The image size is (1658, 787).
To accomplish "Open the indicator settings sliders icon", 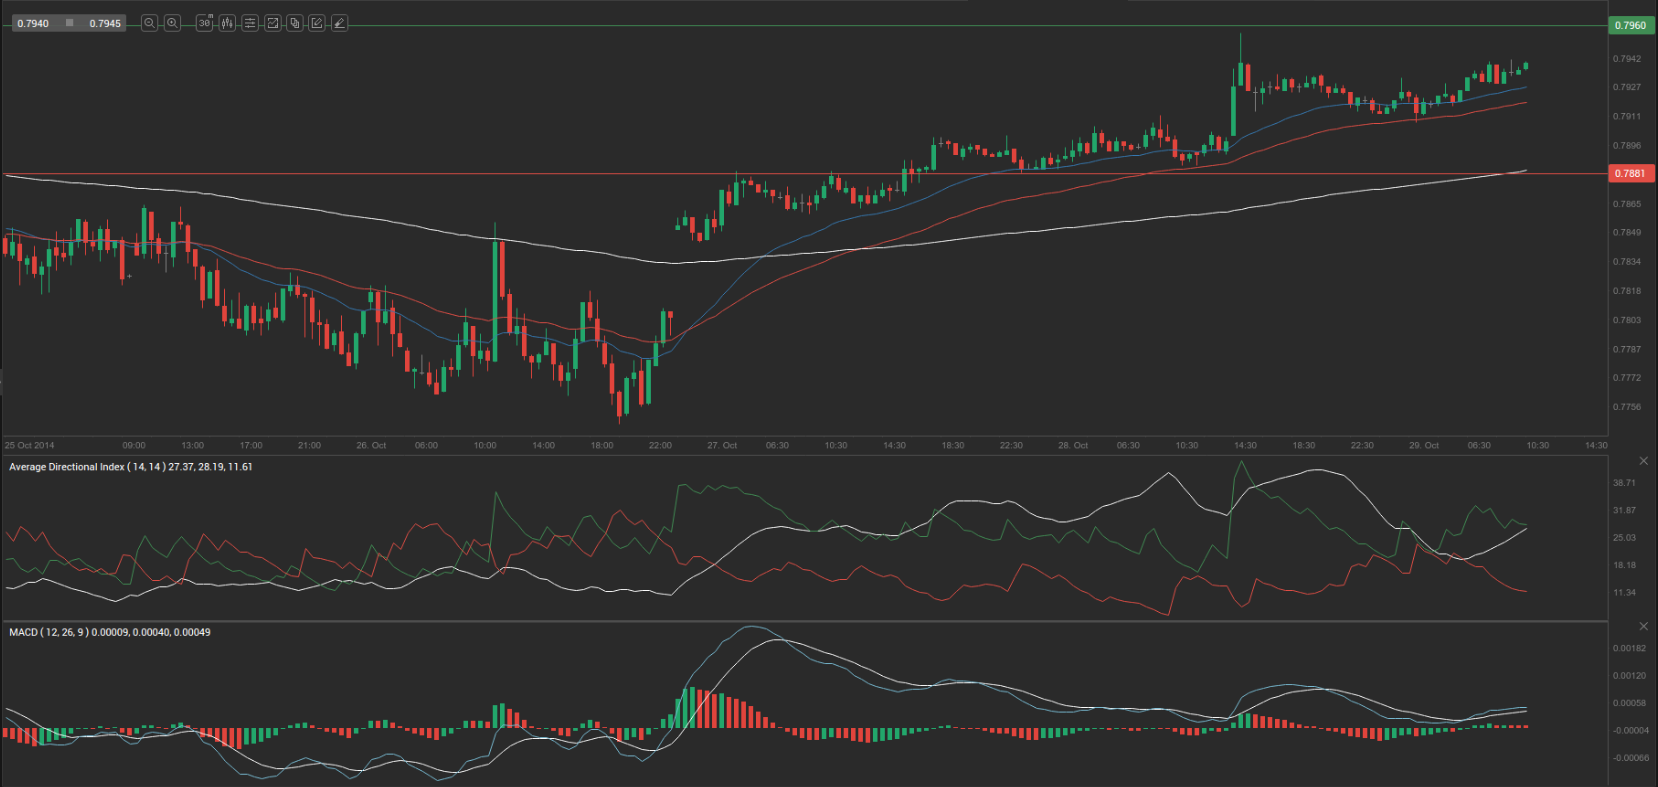I will (250, 23).
